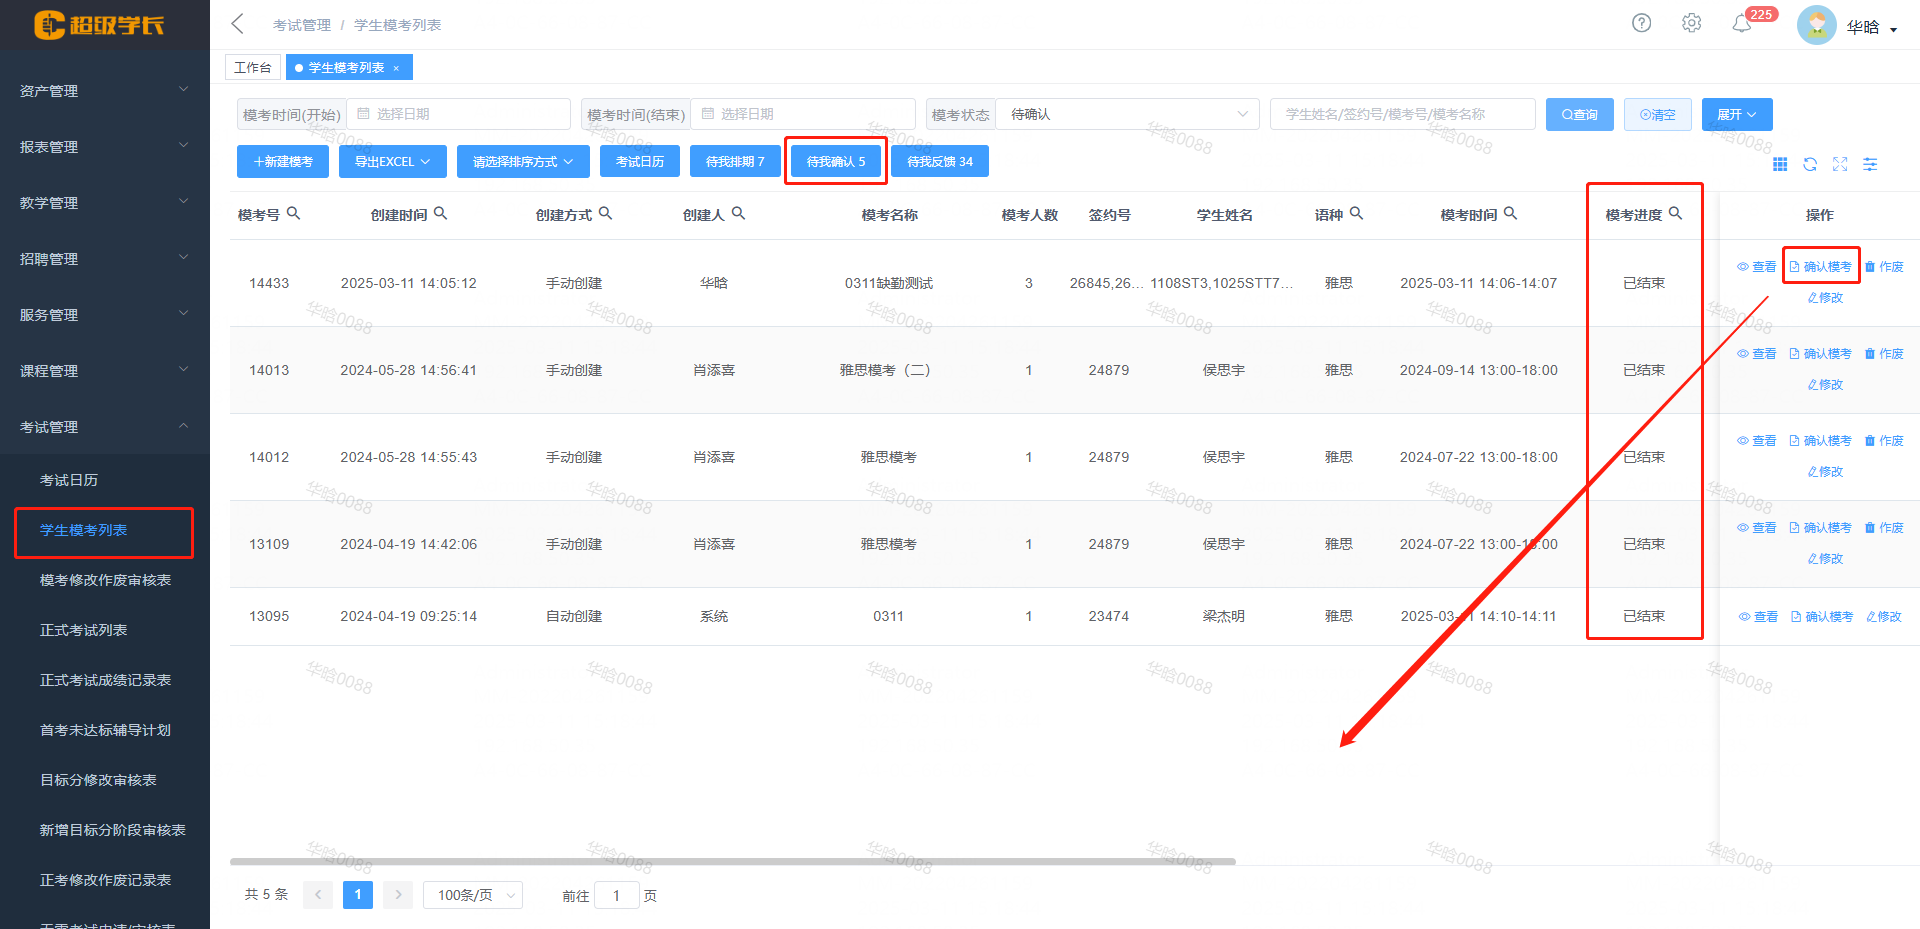
Task: Go back using the left arrow icon
Action: point(238,24)
